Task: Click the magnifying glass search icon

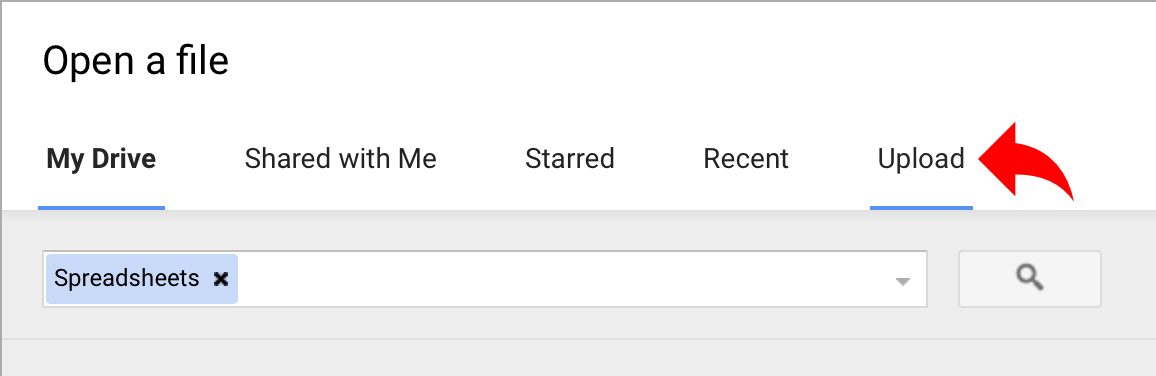Action: 1029,278
